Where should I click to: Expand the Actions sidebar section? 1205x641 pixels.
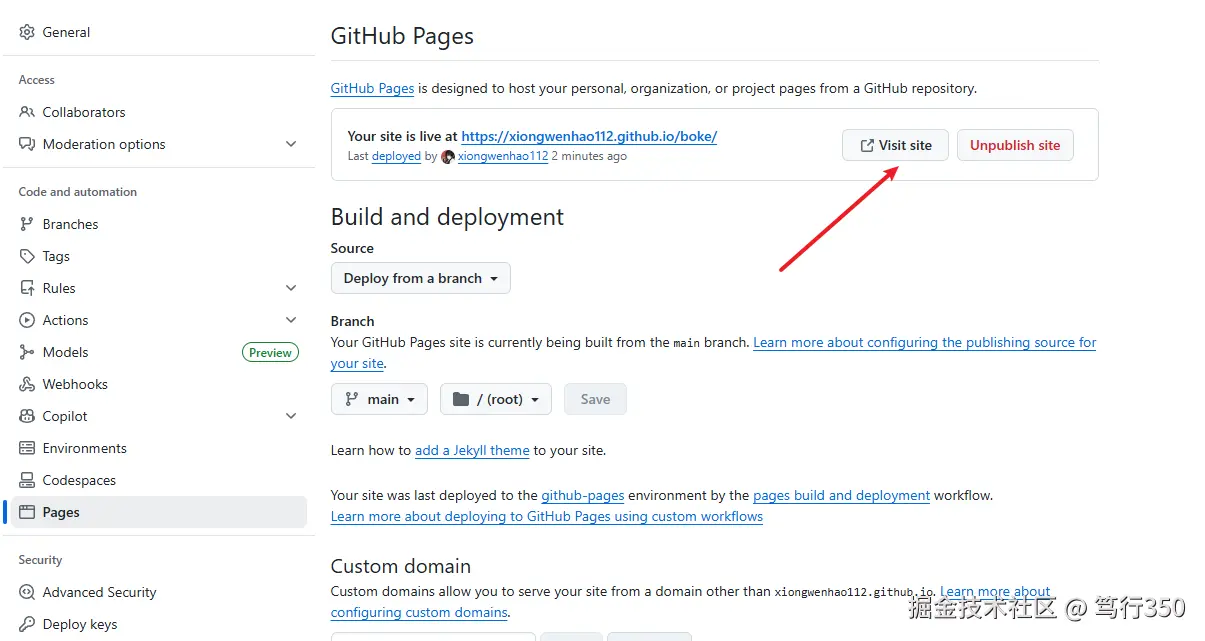point(291,320)
